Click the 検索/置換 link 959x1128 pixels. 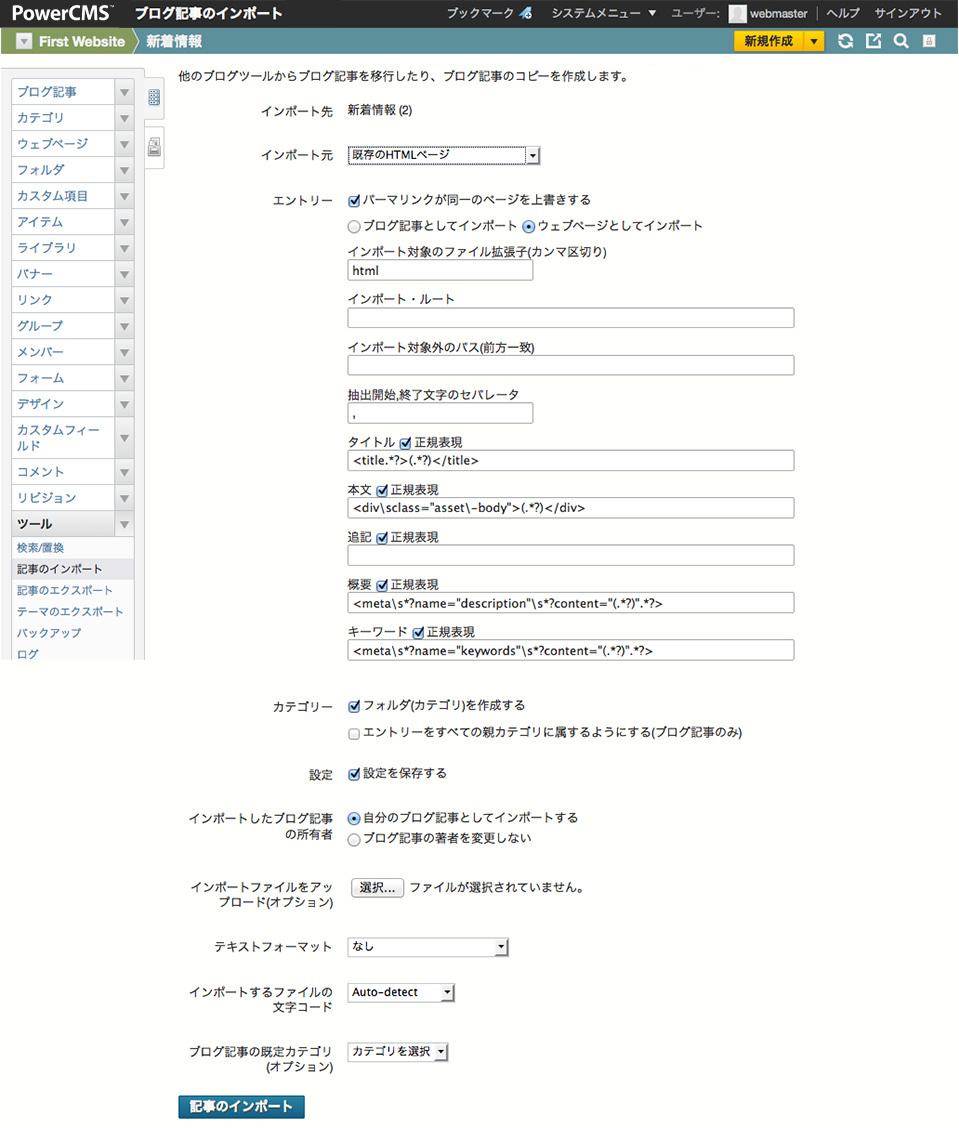click(x=40, y=547)
